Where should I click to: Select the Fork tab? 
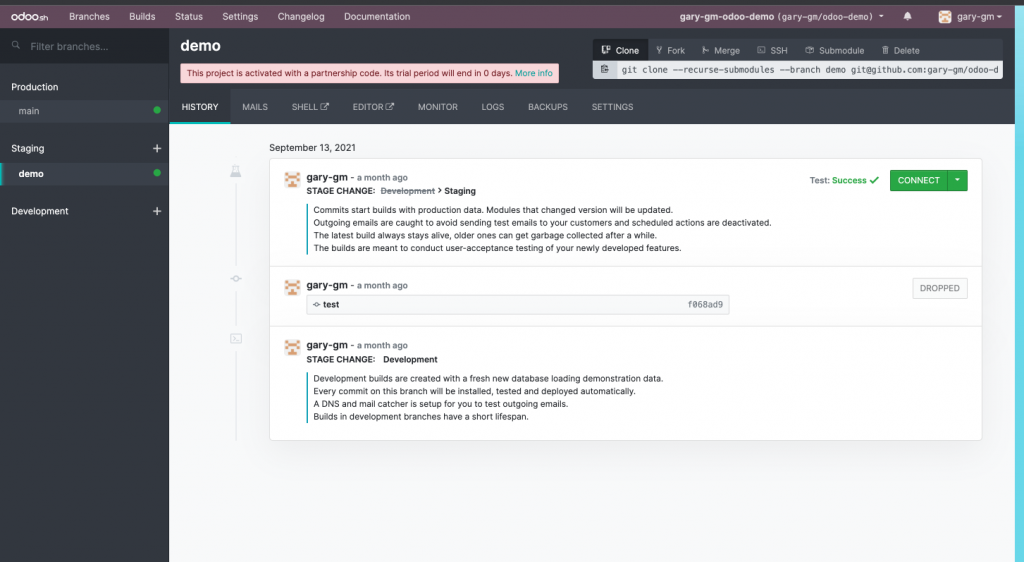pyautogui.click(x=671, y=50)
